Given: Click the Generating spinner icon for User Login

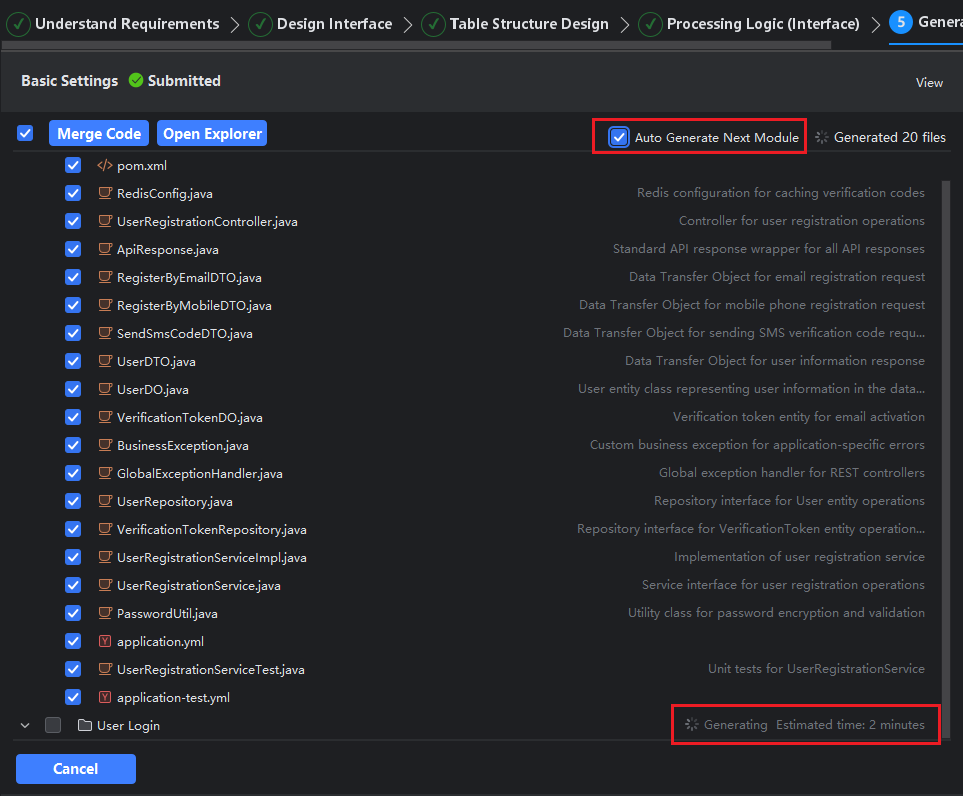Looking at the screenshot, I should pyautogui.click(x=691, y=724).
